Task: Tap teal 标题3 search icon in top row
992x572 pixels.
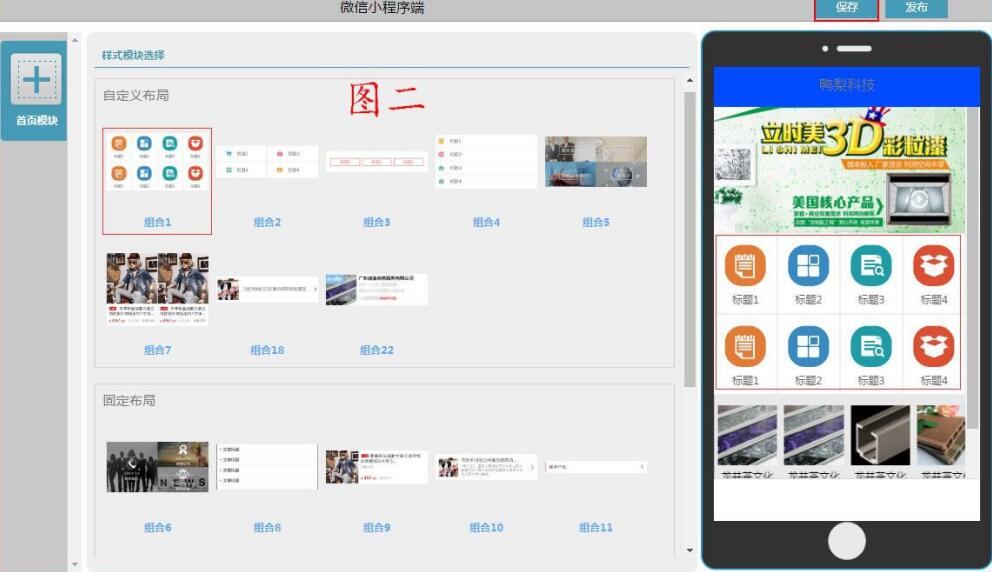Action: [871, 265]
